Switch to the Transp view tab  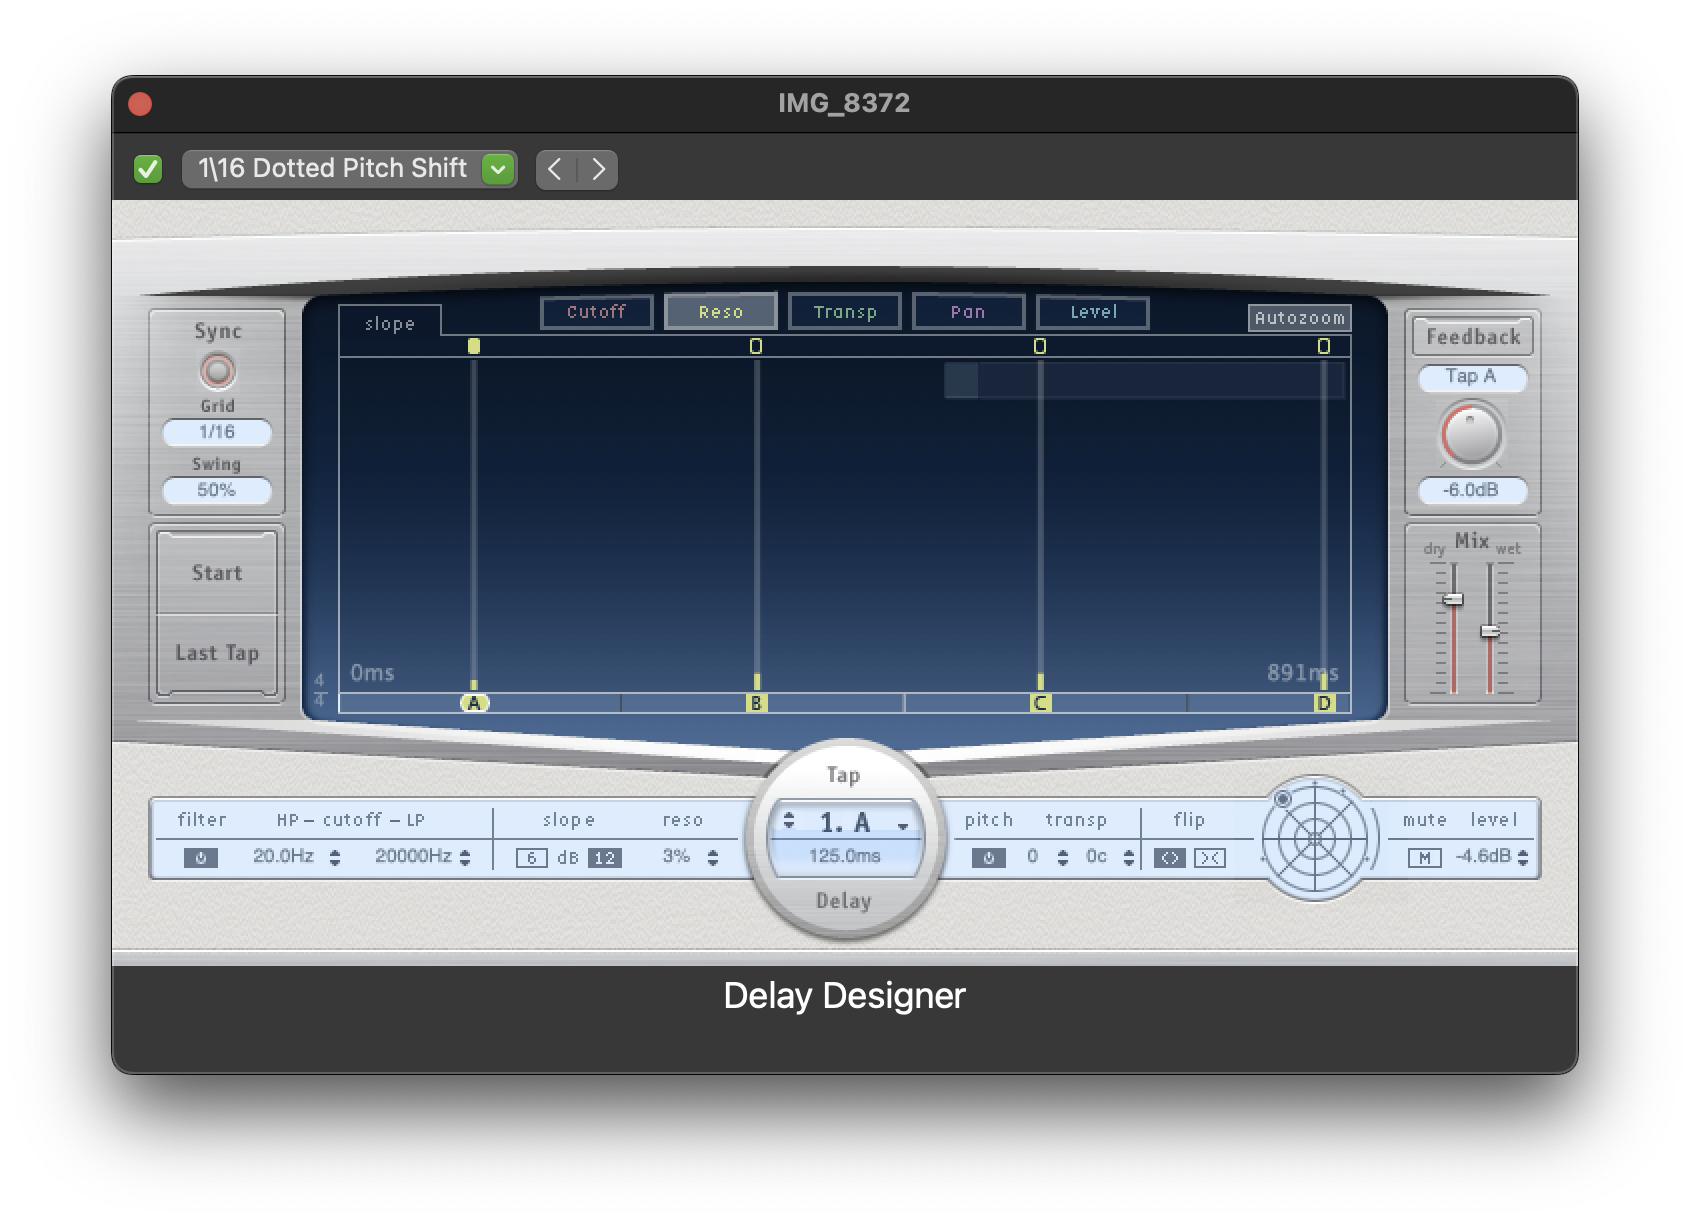845,312
